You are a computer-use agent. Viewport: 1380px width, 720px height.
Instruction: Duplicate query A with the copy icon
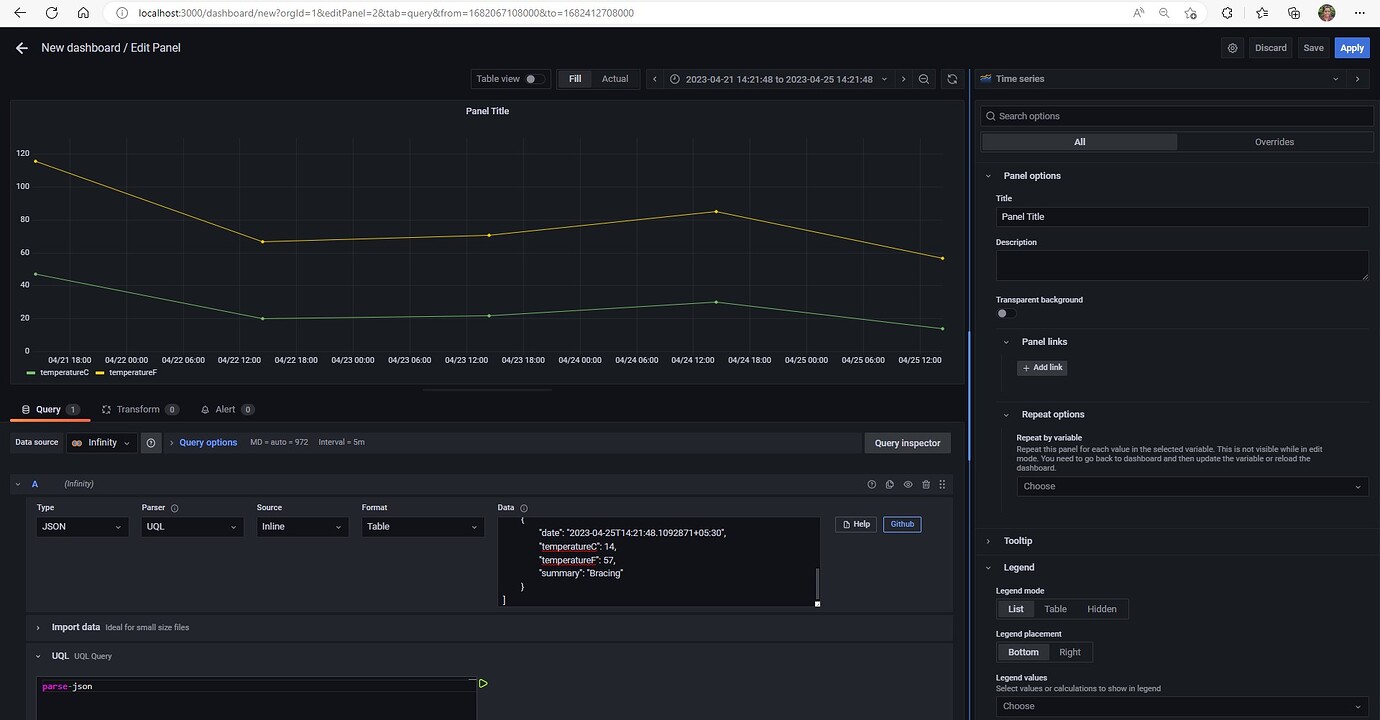click(890, 484)
